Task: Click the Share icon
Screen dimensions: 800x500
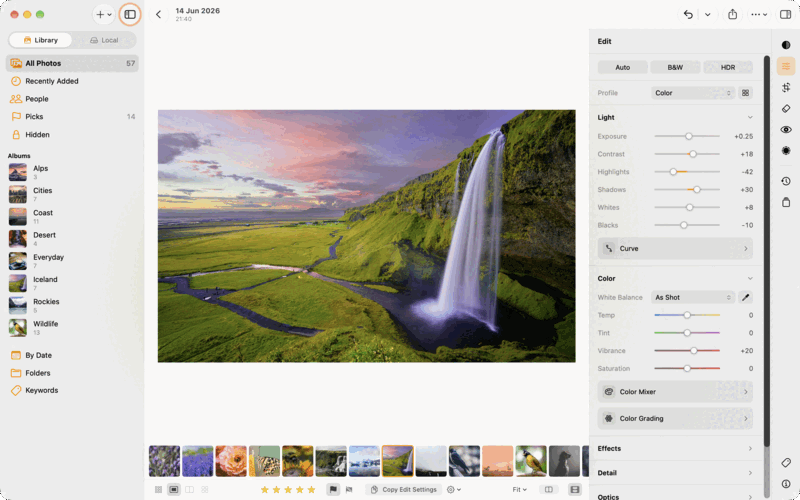Action: click(732, 14)
